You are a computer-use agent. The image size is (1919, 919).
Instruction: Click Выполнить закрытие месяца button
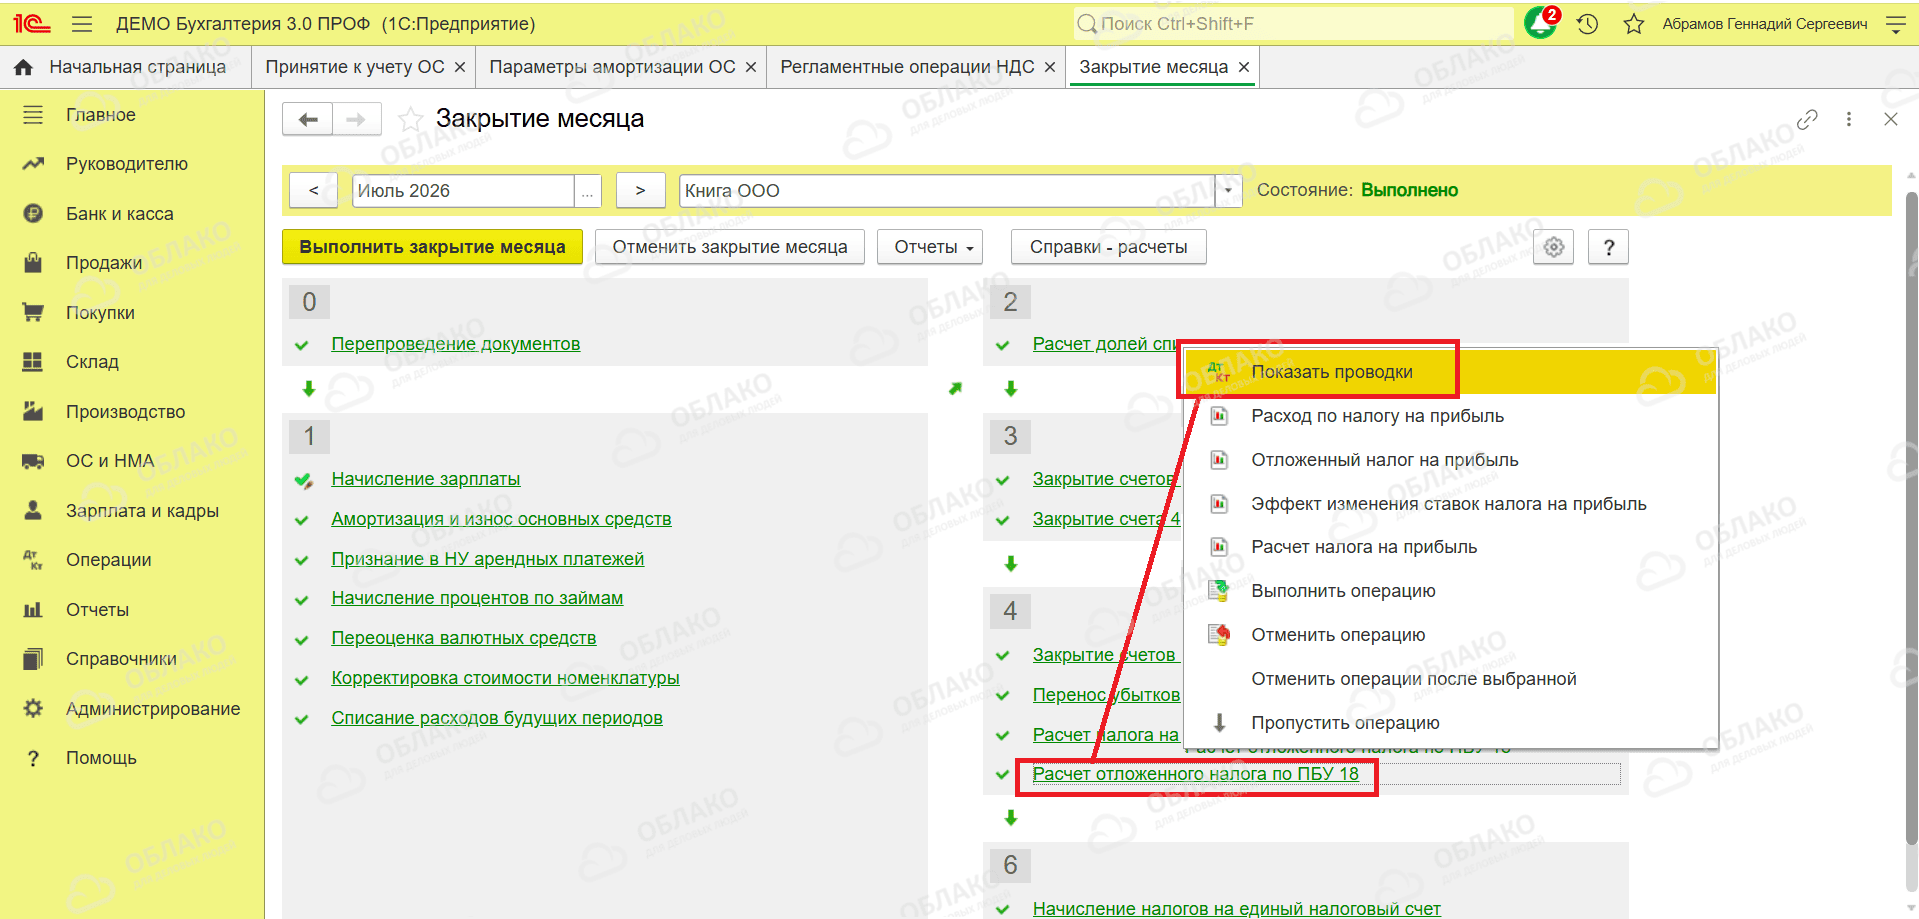click(x=432, y=247)
